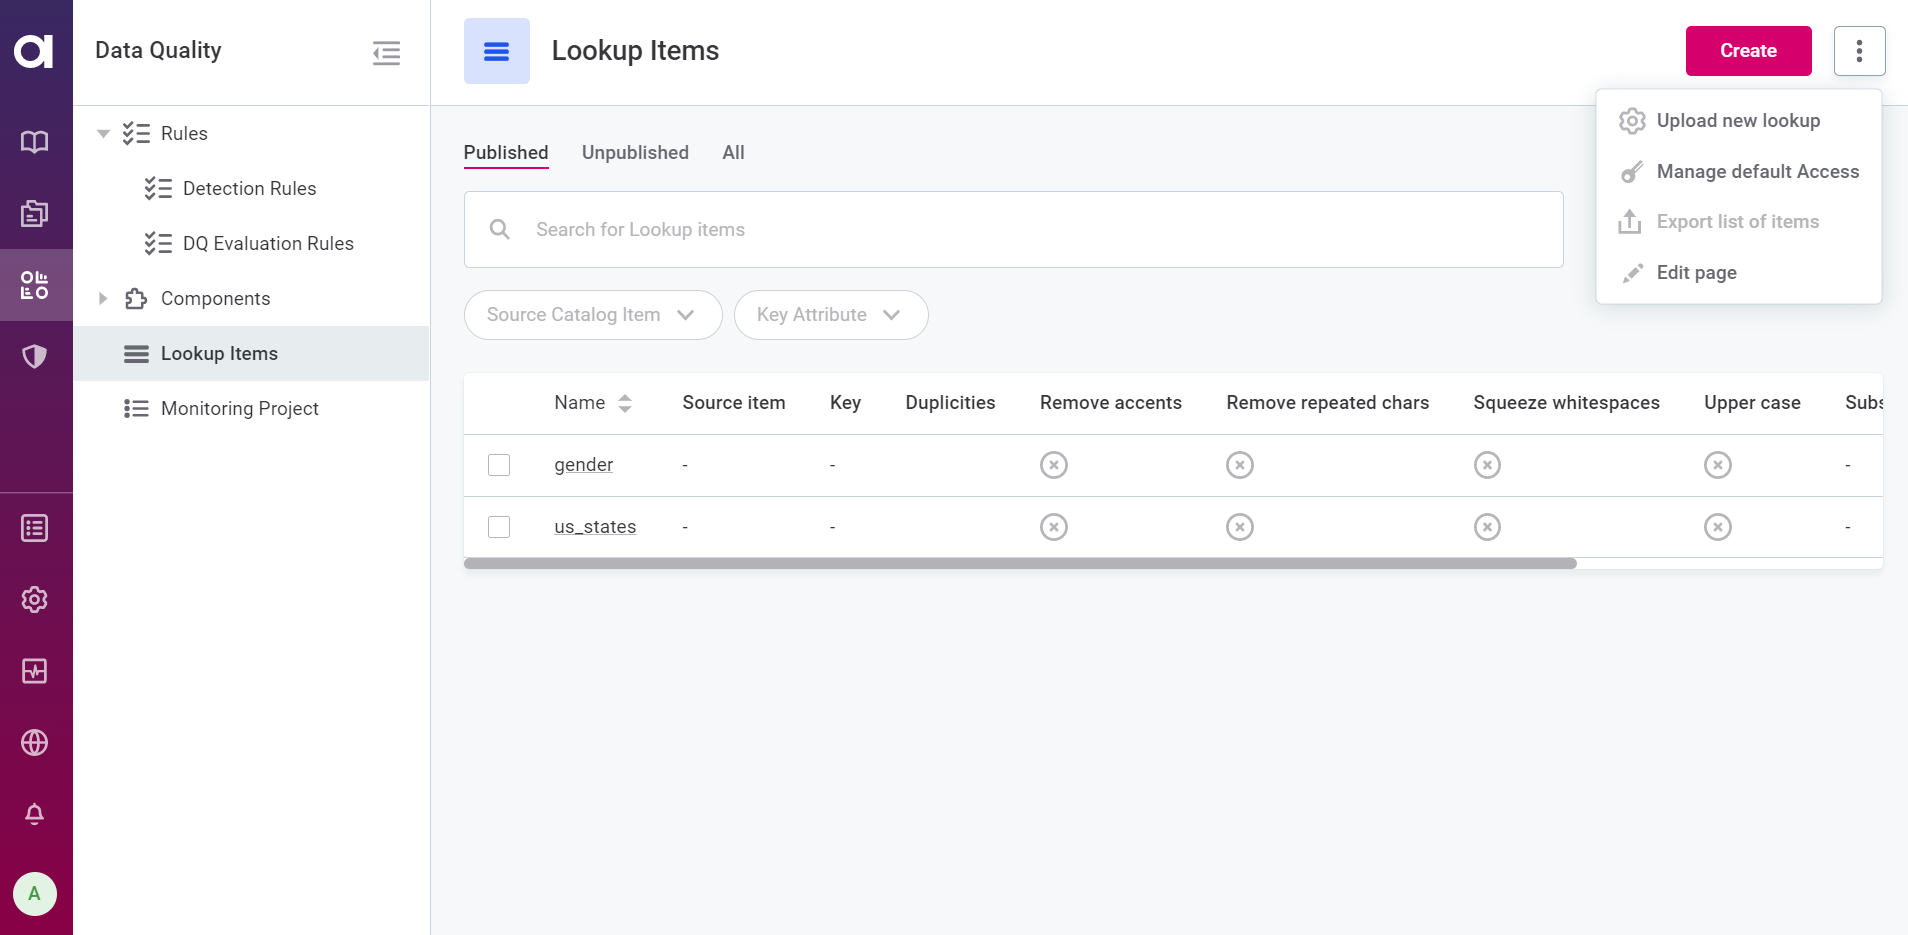
Task: Collapse the Data Quality sidebar panel
Action: [387, 53]
